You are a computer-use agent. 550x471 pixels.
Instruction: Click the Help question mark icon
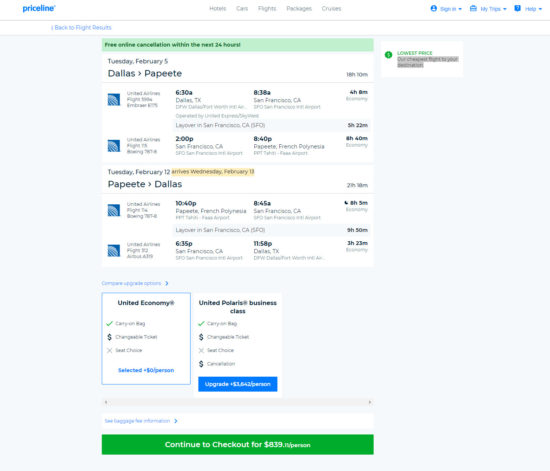(517, 8)
